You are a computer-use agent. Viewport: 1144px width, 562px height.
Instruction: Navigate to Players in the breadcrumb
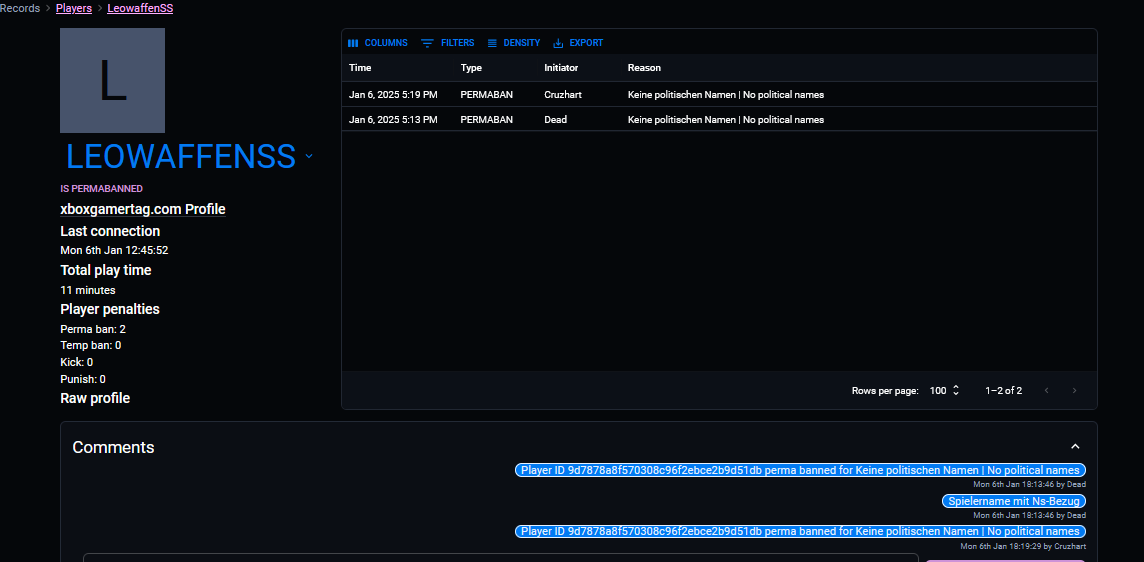coord(74,8)
